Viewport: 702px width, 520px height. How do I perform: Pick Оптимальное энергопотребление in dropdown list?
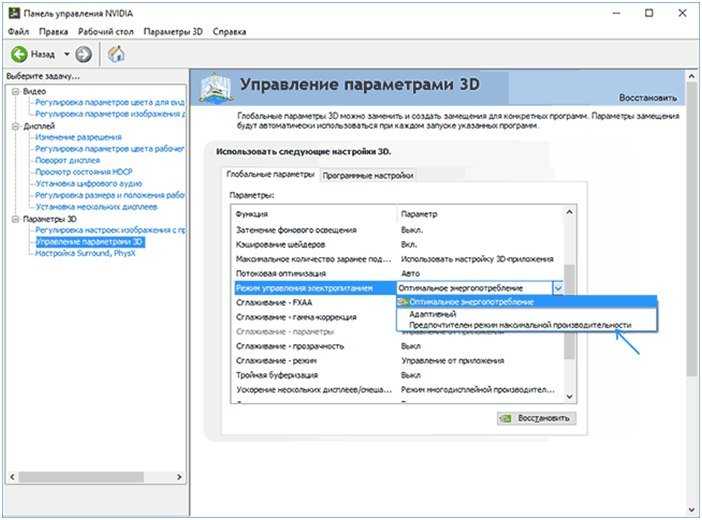point(470,301)
